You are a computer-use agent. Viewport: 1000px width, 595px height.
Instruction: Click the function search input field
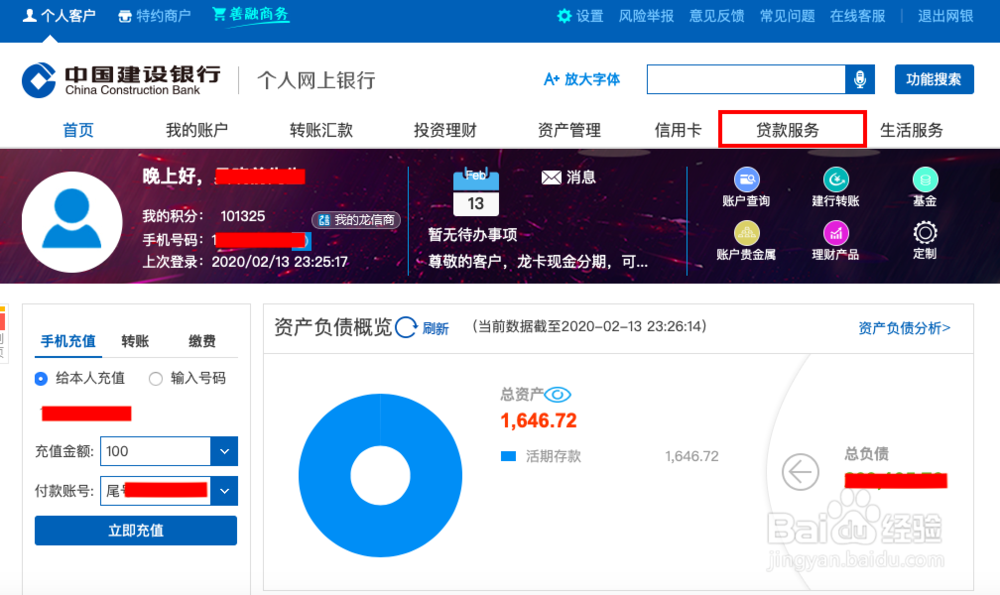[x=746, y=79]
